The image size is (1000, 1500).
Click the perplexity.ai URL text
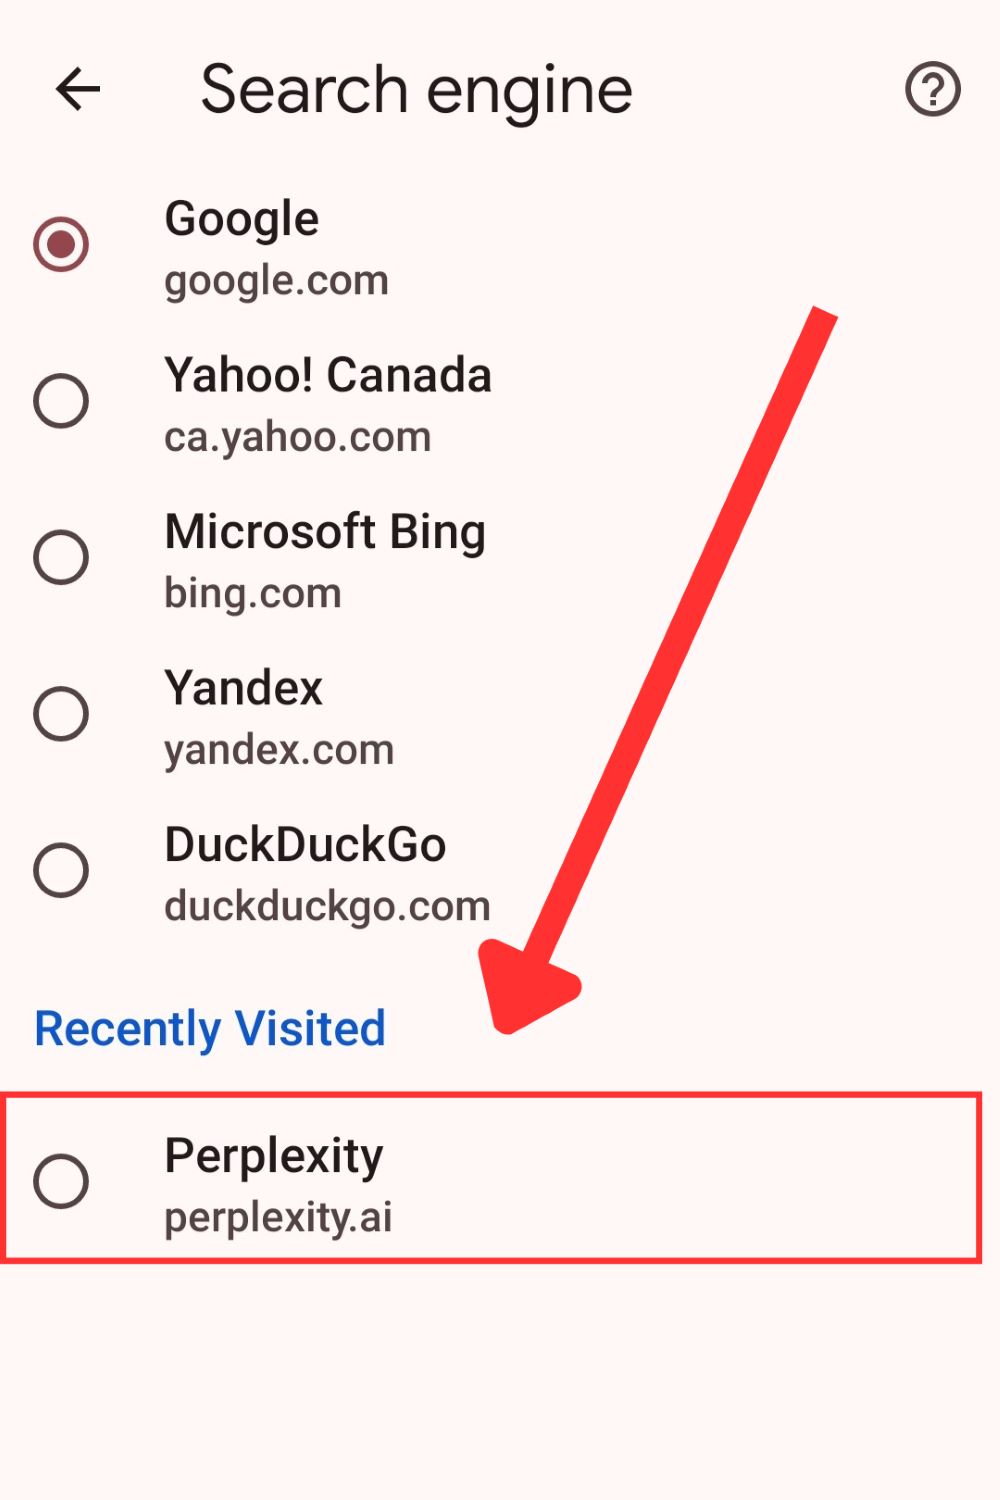(278, 1217)
